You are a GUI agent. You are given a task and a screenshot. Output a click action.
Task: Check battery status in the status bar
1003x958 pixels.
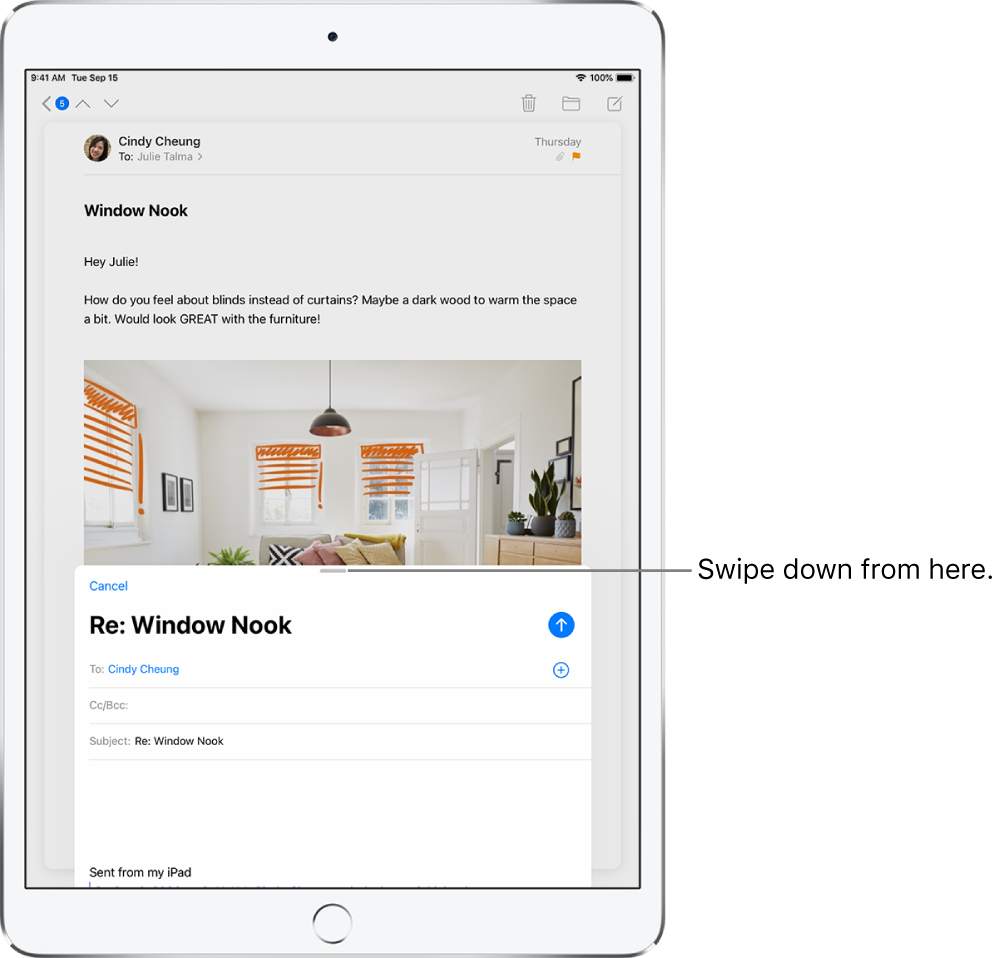click(x=625, y=76)
